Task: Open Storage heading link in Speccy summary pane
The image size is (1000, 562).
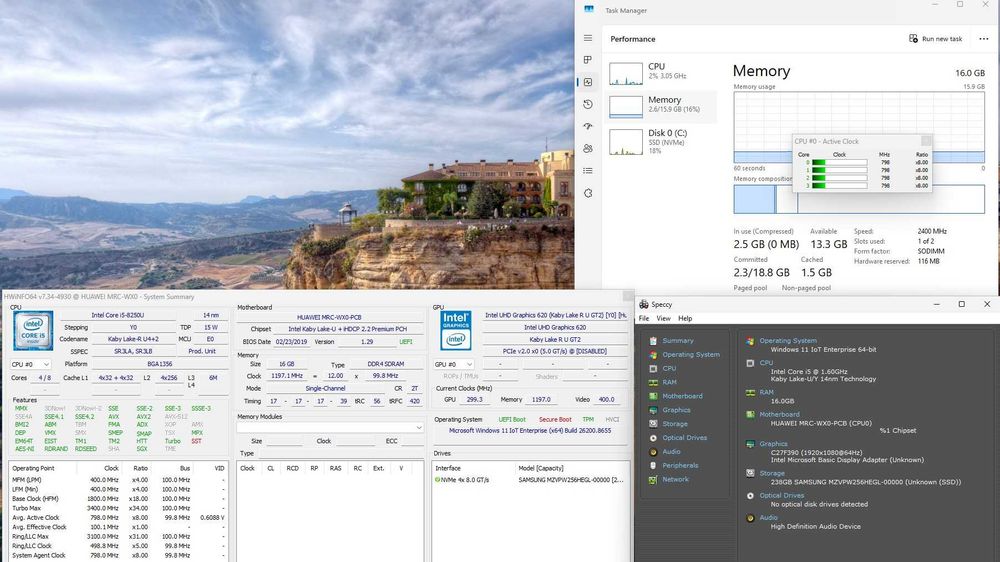Action: point(772,473)
